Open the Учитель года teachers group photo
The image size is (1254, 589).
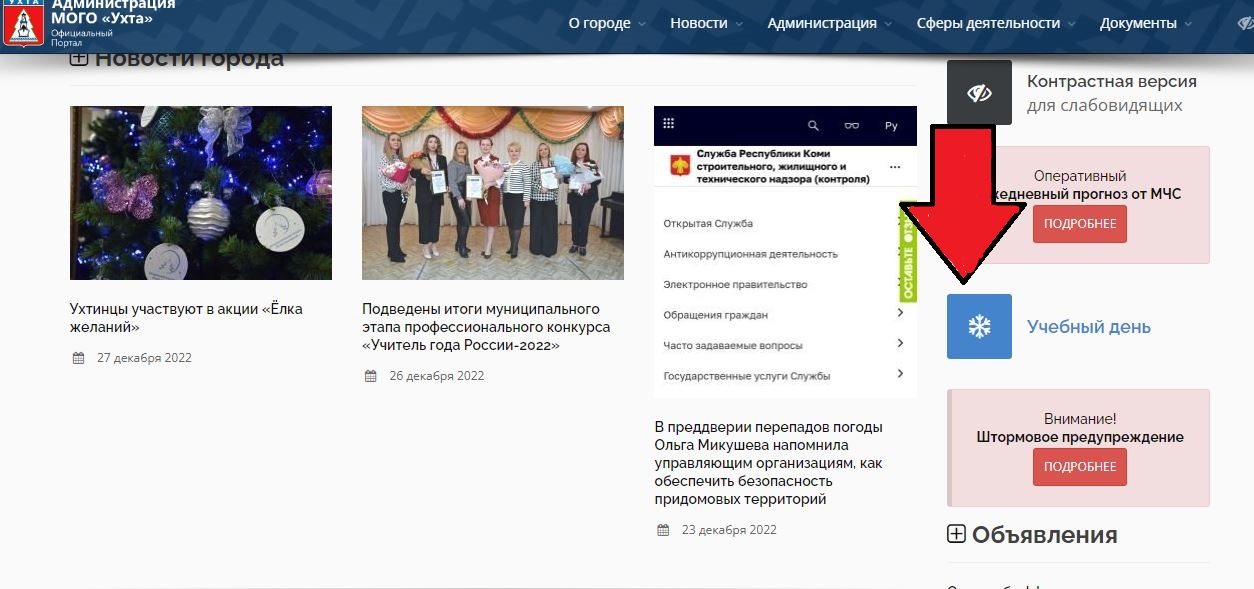point(493,193)
